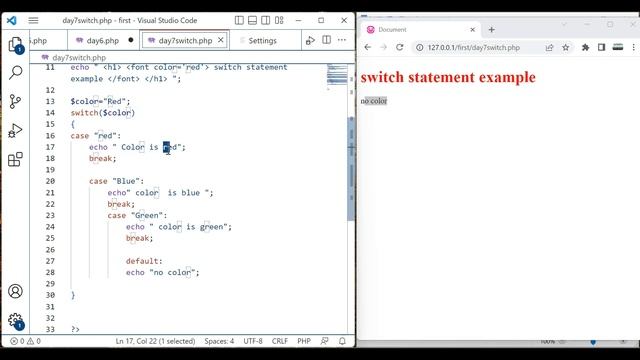
Task: Toggle the browser side panel icon
Action: (x=601, y=47)
